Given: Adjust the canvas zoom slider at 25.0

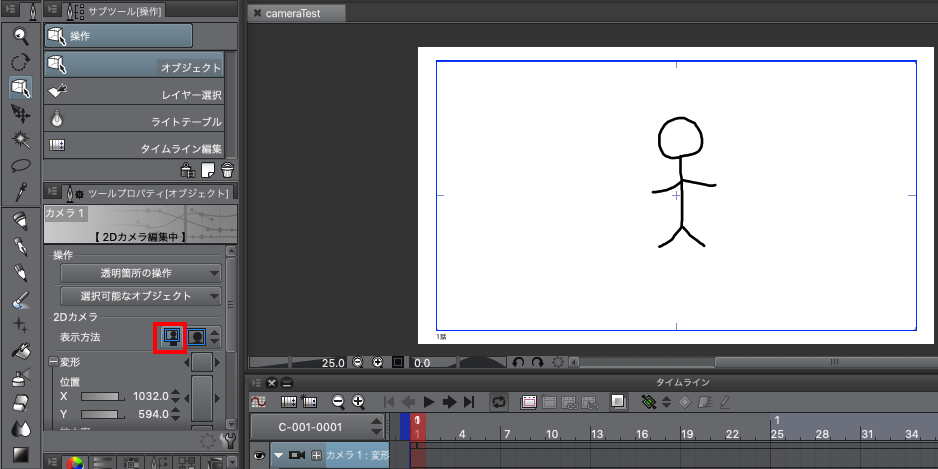Looking at the screenshot, I should (298, 363).
